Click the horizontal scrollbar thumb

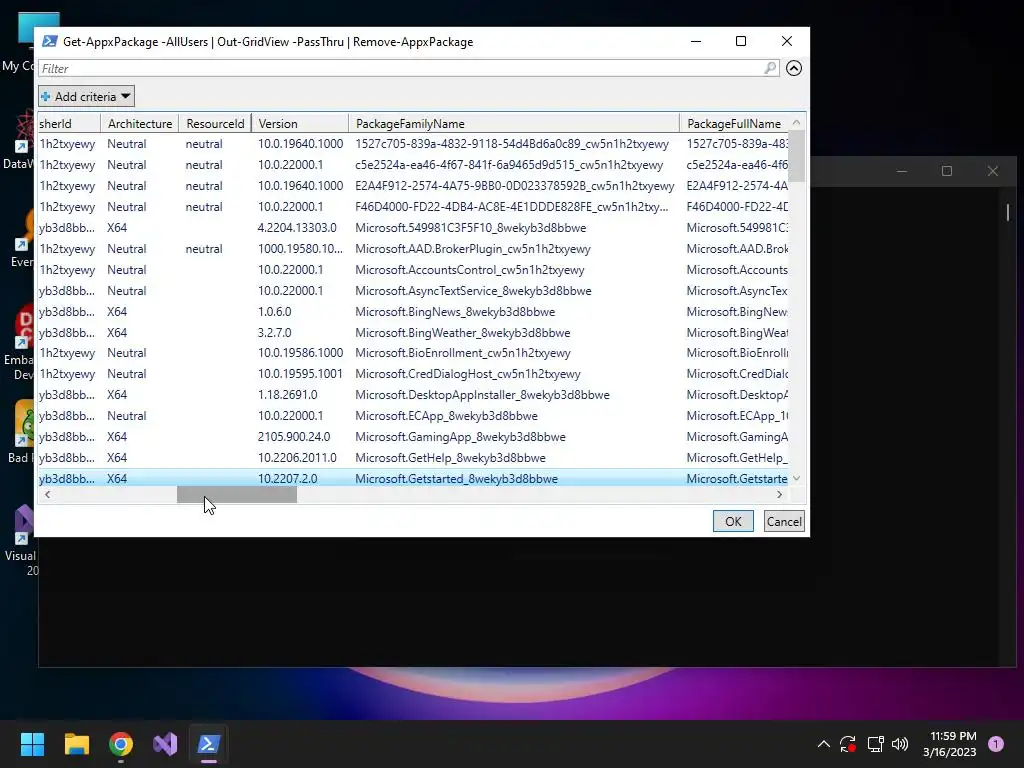(x=237, y=495)
